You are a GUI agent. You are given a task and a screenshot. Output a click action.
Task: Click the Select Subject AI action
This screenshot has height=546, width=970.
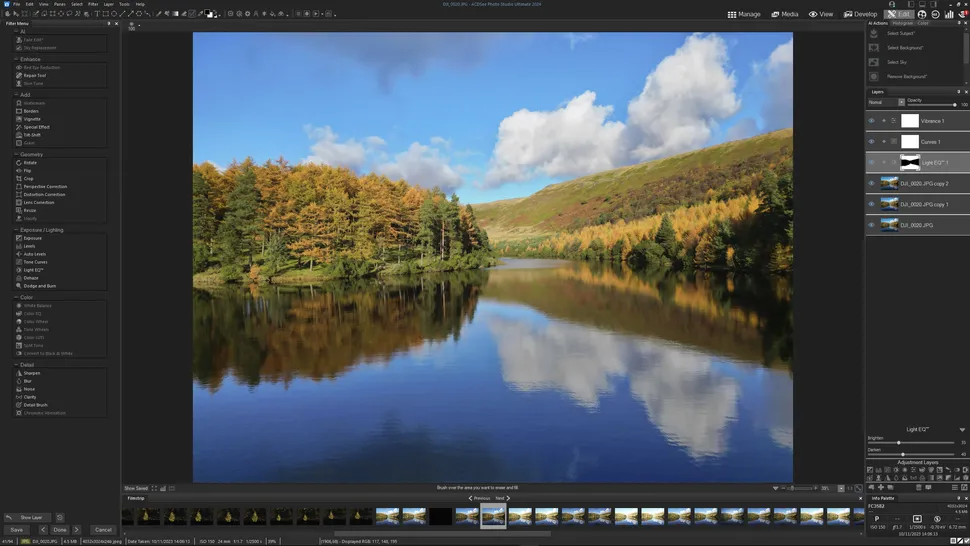coord(900,33)
